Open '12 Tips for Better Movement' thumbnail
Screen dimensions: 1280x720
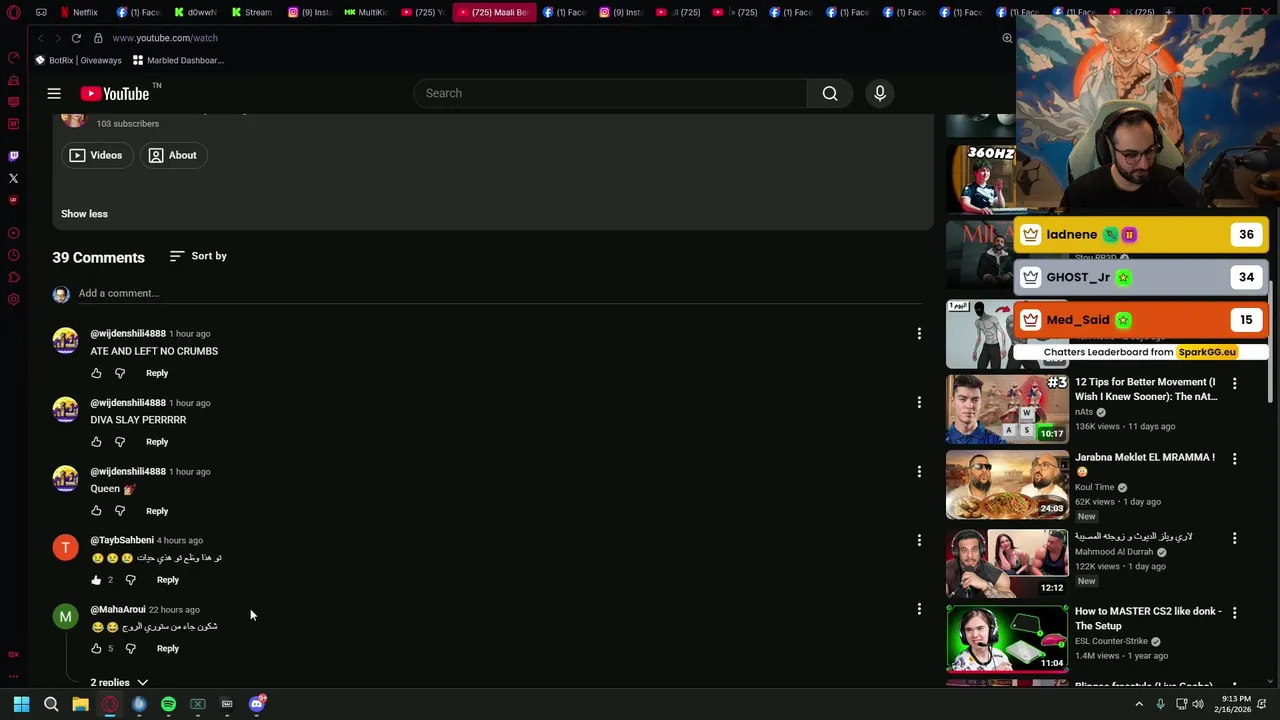[1007, 408]
